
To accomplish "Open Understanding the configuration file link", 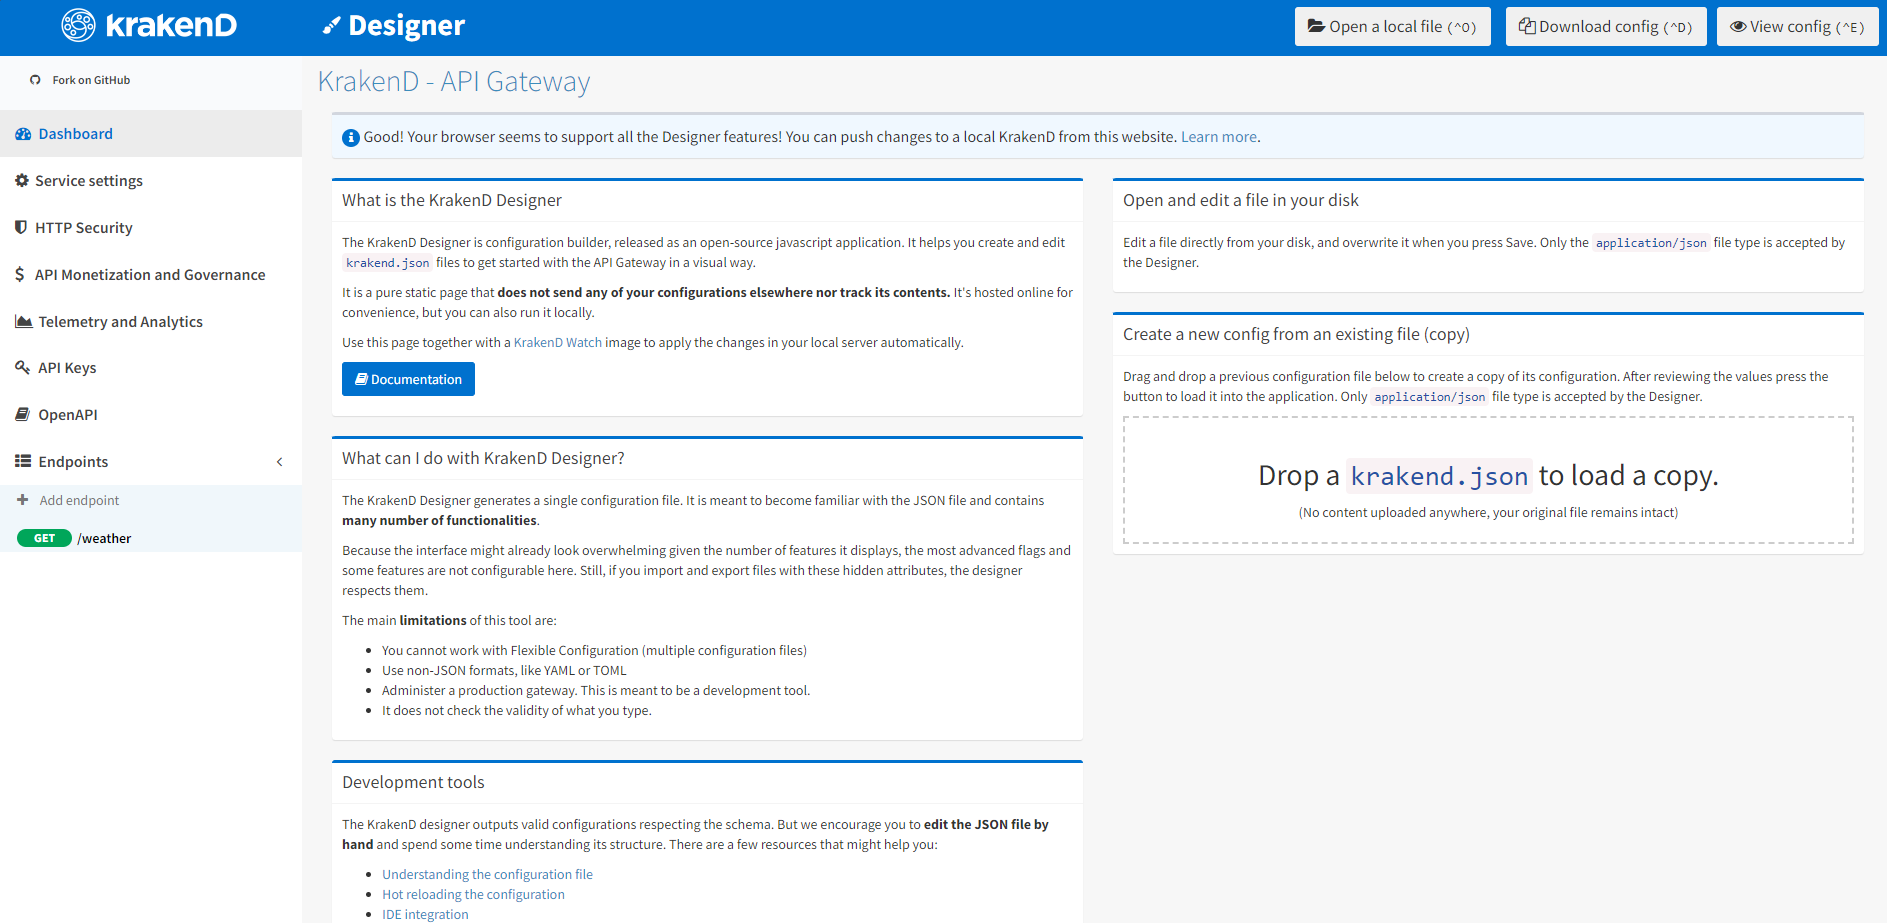I will pyautogui.click(x=487, y=874).
